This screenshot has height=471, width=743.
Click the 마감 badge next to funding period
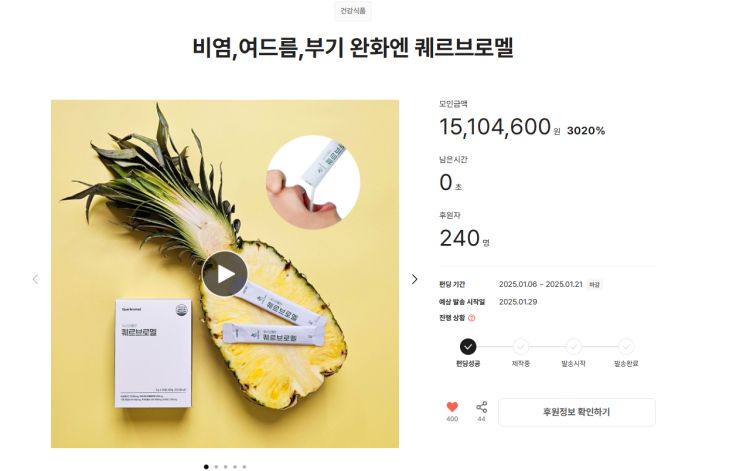pyautogui.click(x=594, y=284)
